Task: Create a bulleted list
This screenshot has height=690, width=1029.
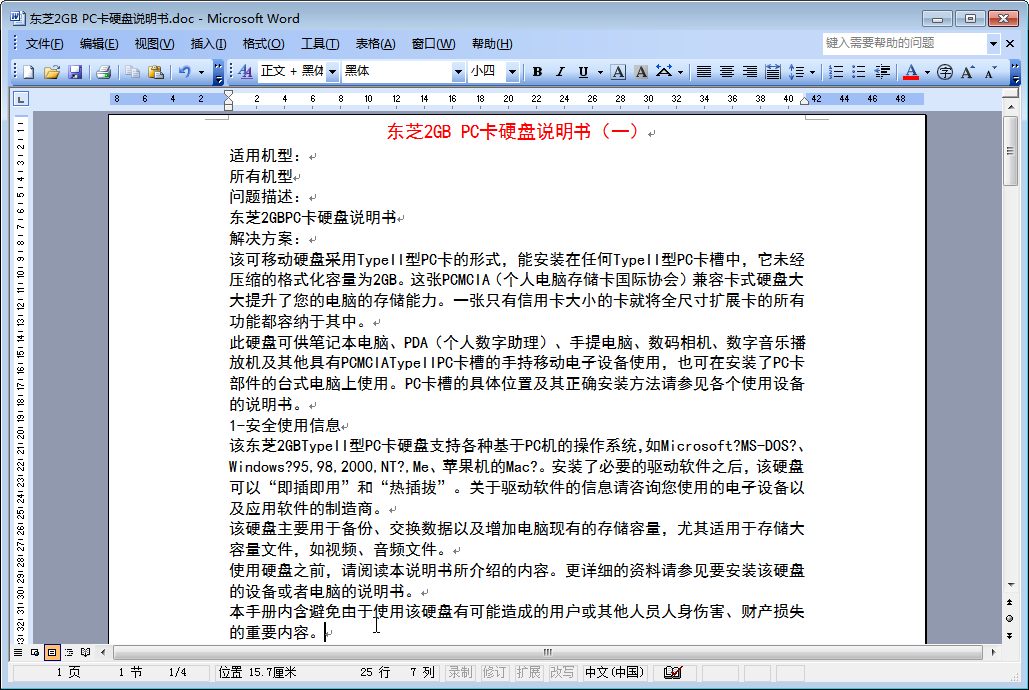Action: pyautogui.click(x=858, y=72)
